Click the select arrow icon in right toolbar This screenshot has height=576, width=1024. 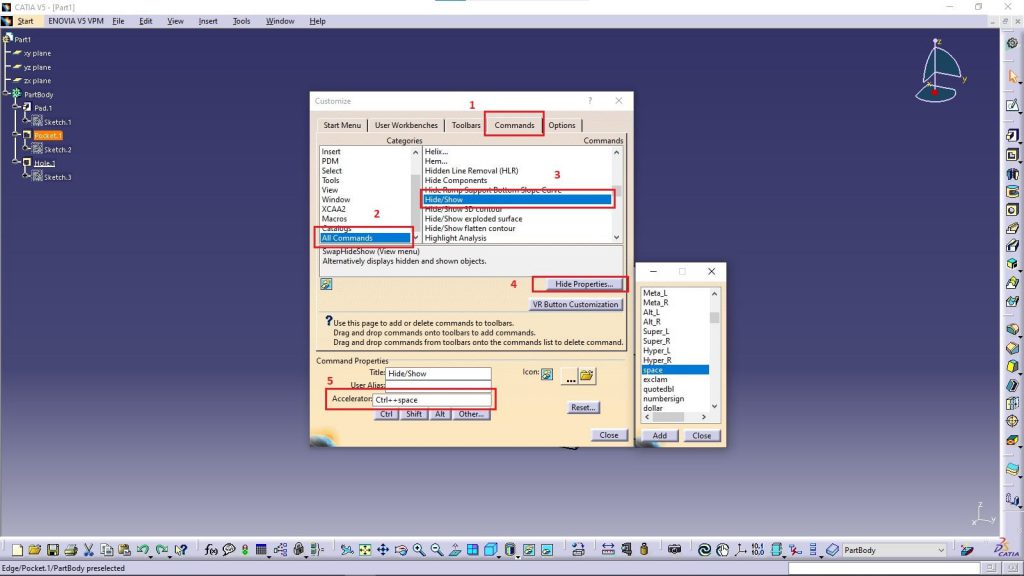coord(1012,76)
